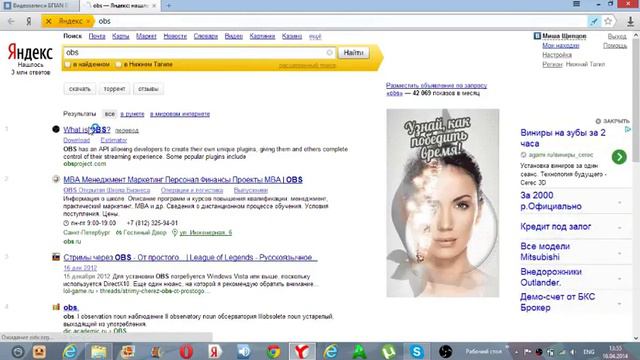Expand arrow next to 'Кредит под залог'
This screenshot has width=640, height=360.
click(x=620, y=228)
